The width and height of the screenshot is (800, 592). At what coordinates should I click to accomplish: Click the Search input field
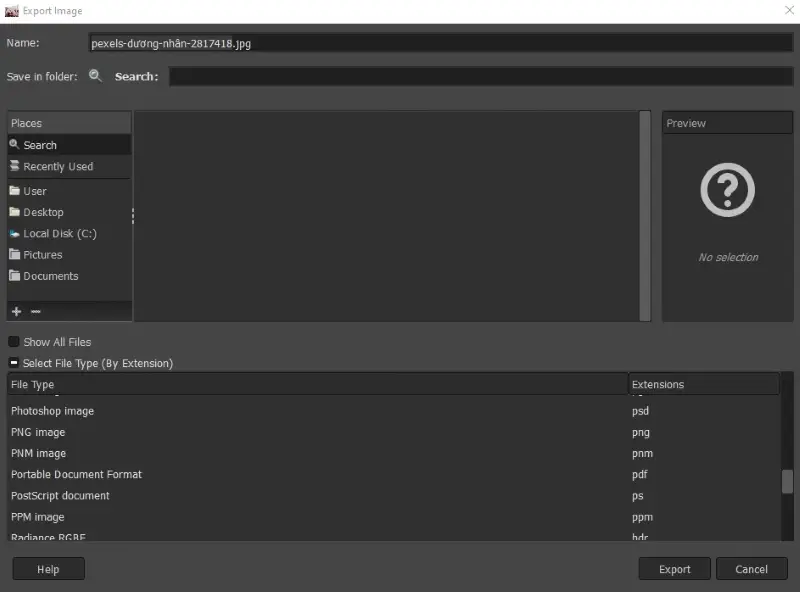pyautogui.click(x=481, y=77)
